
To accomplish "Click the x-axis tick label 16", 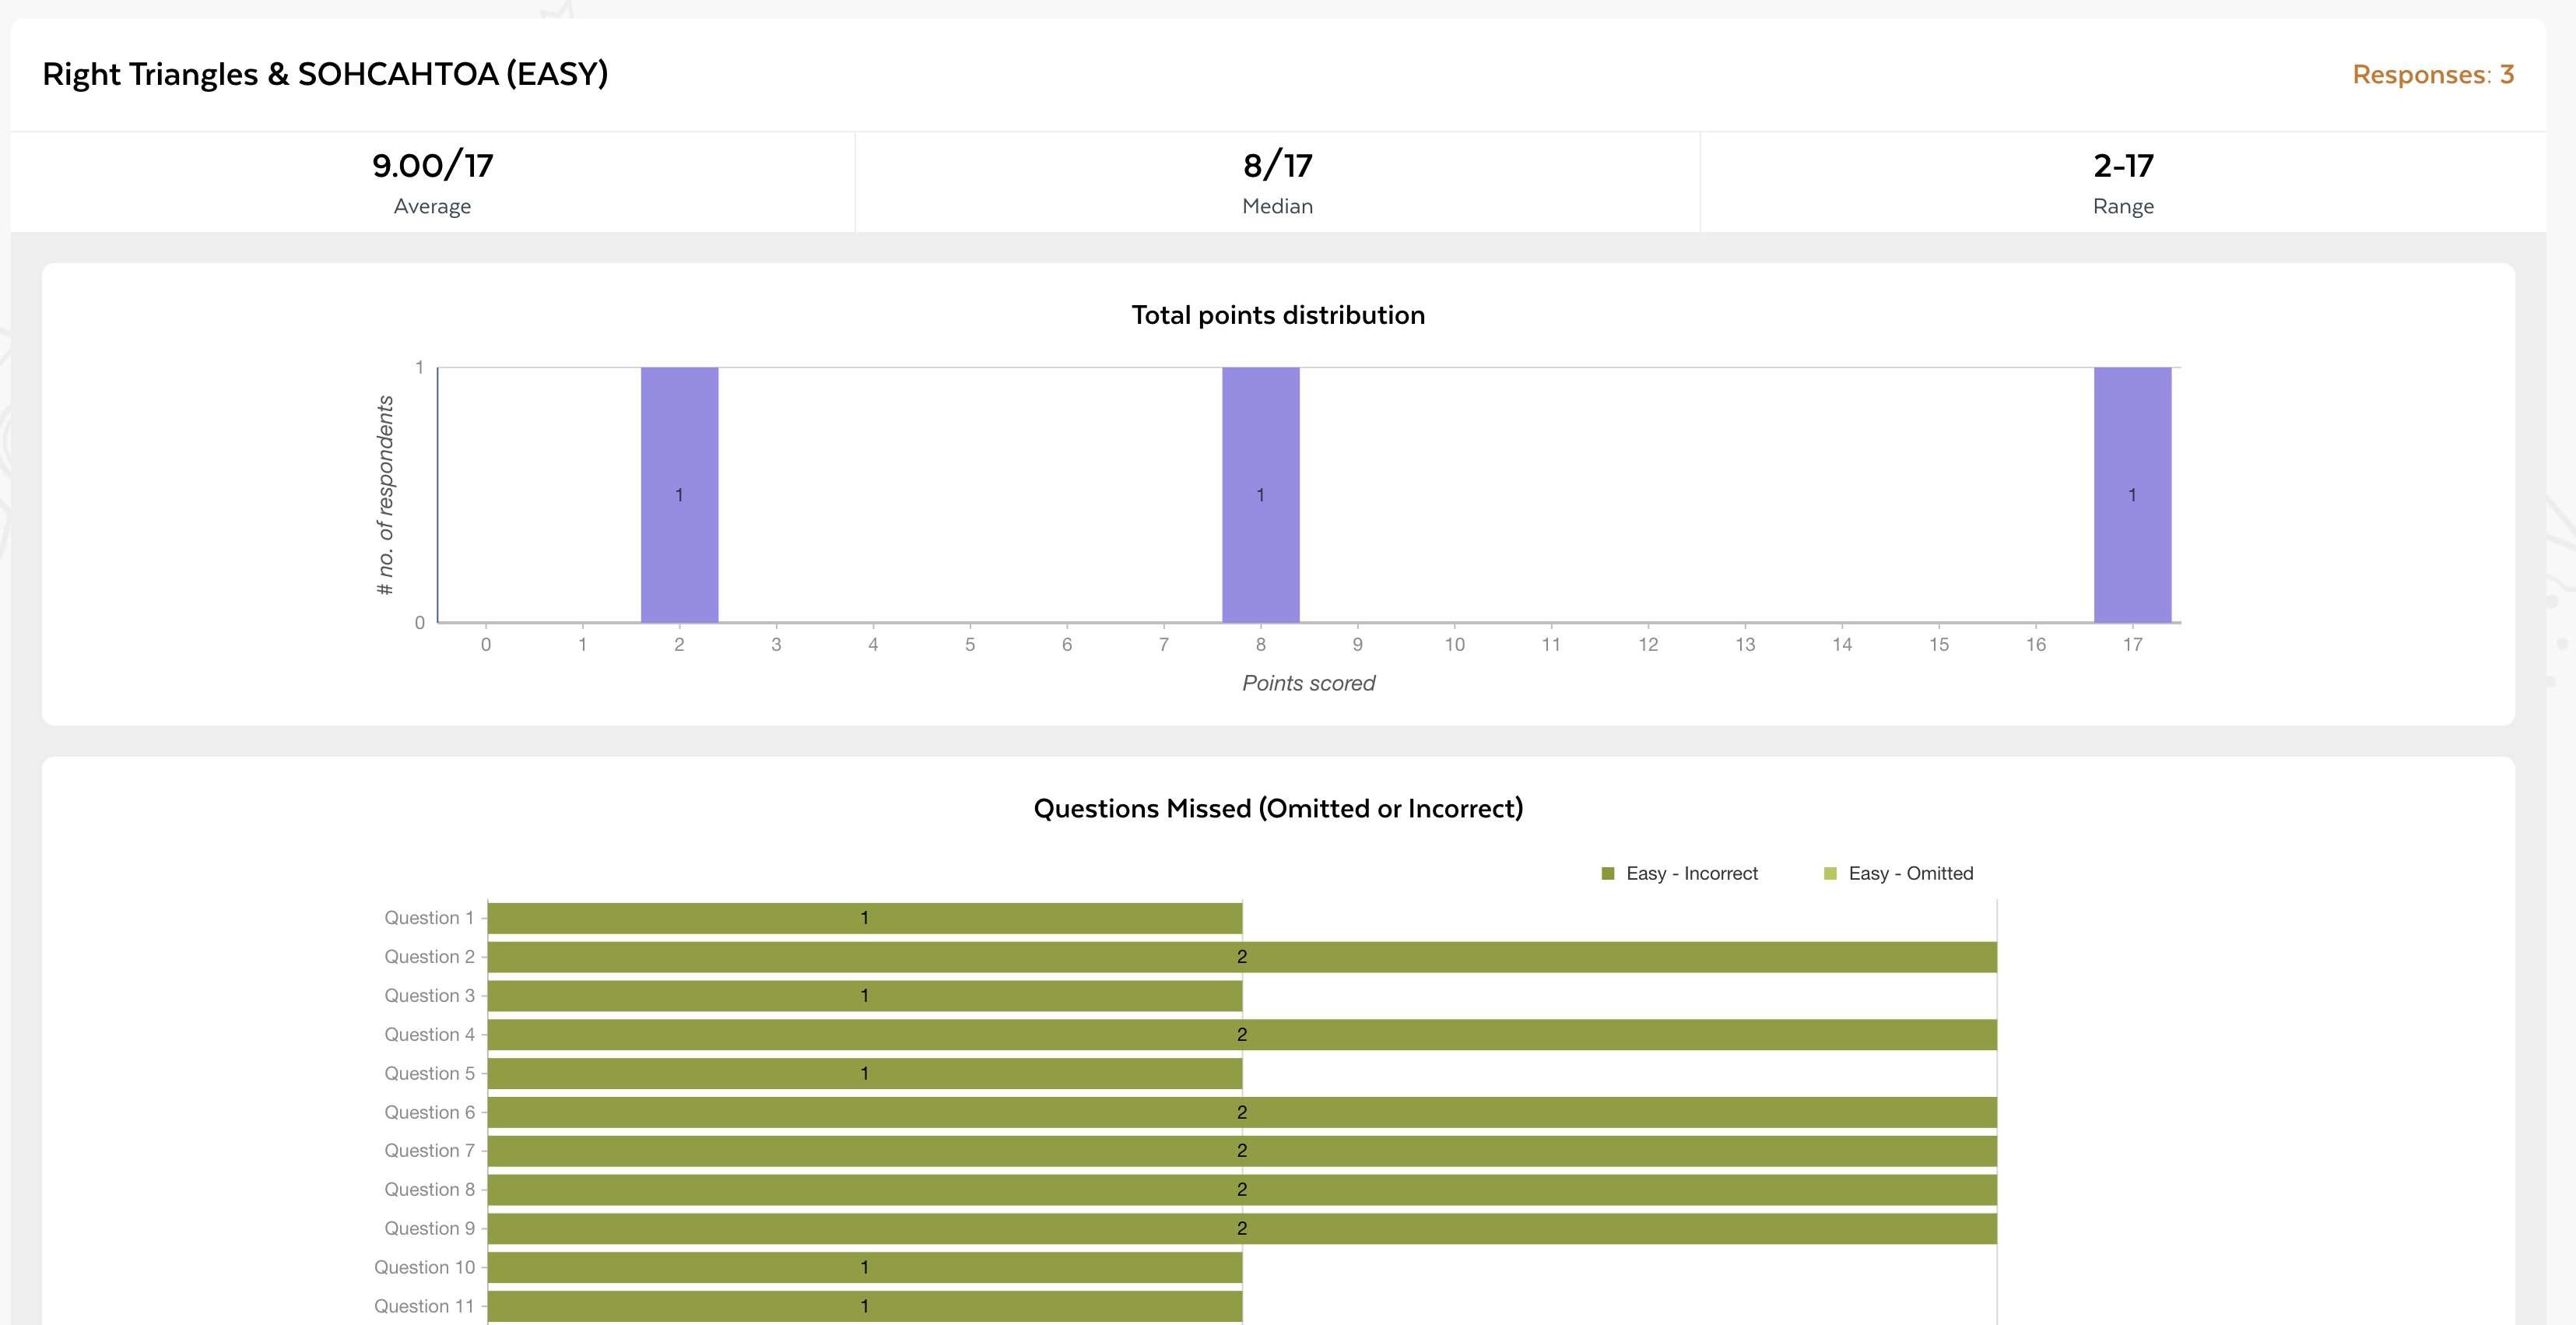I will coord(2035,645).
